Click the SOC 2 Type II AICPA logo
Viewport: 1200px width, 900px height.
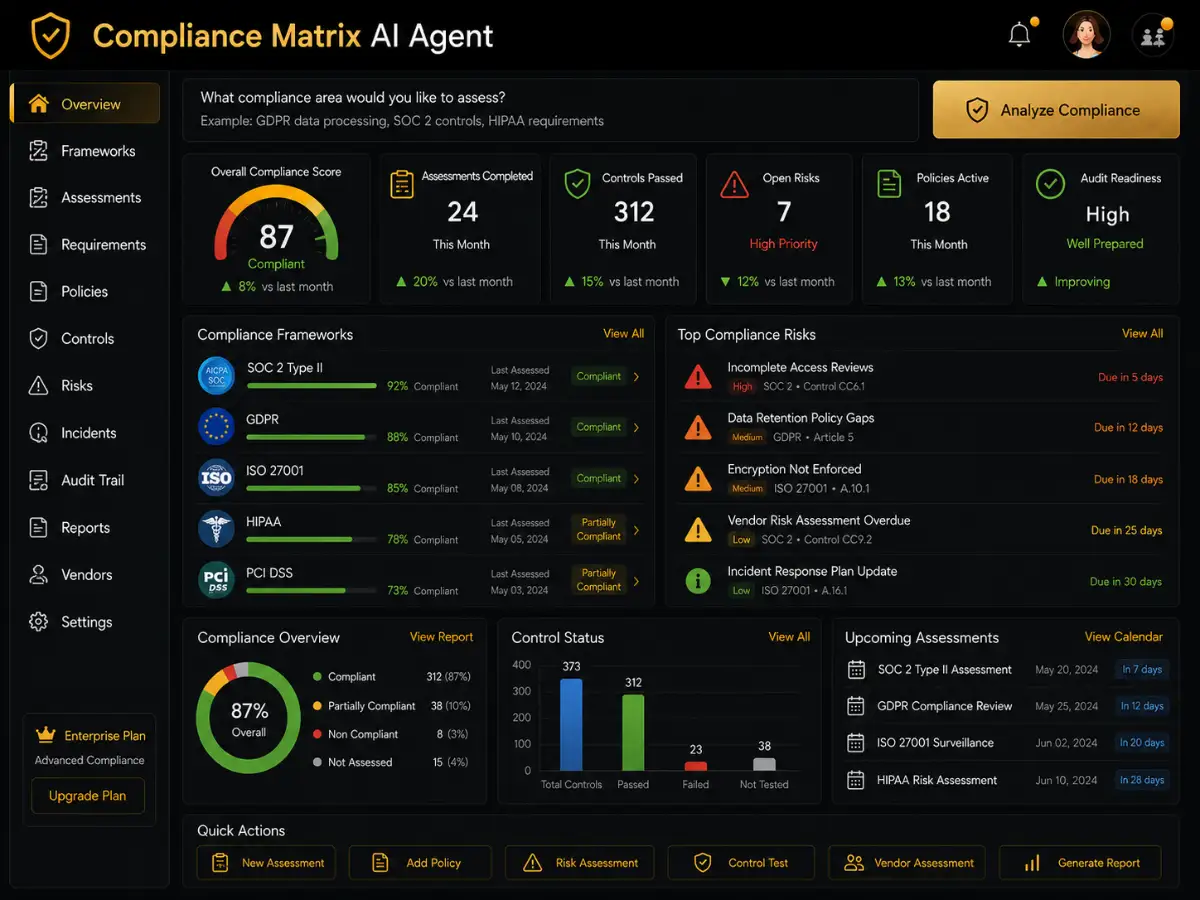tap(216, 375)
